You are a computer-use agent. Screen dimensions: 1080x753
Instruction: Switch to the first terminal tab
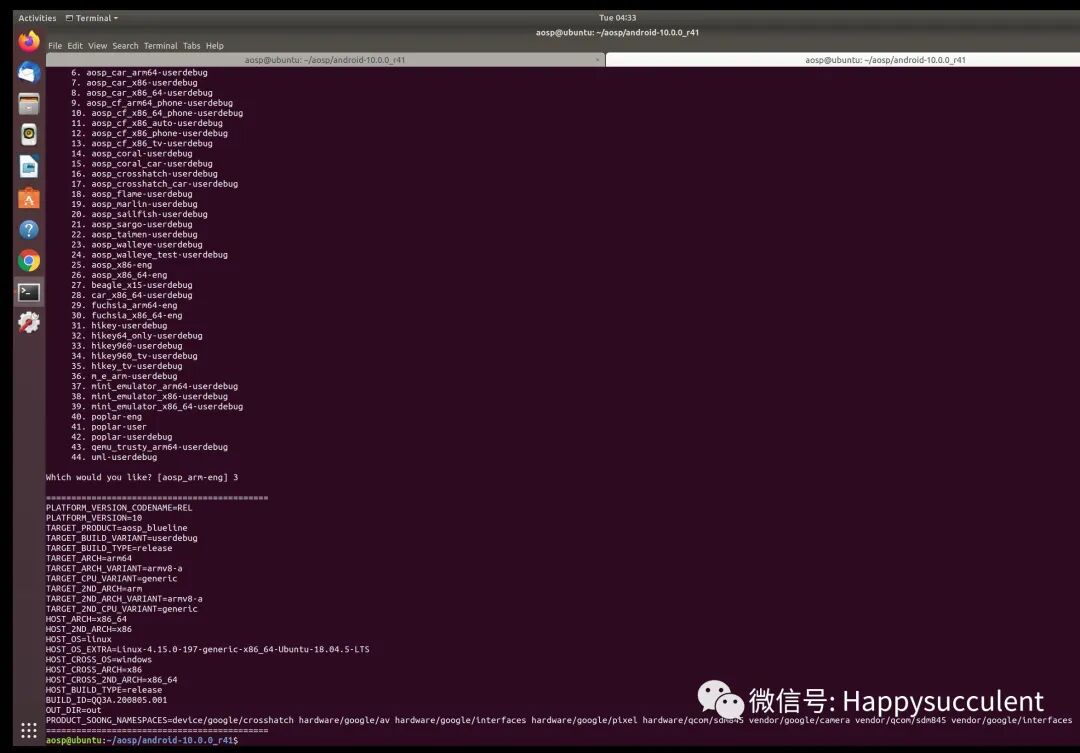pos(325,60)
